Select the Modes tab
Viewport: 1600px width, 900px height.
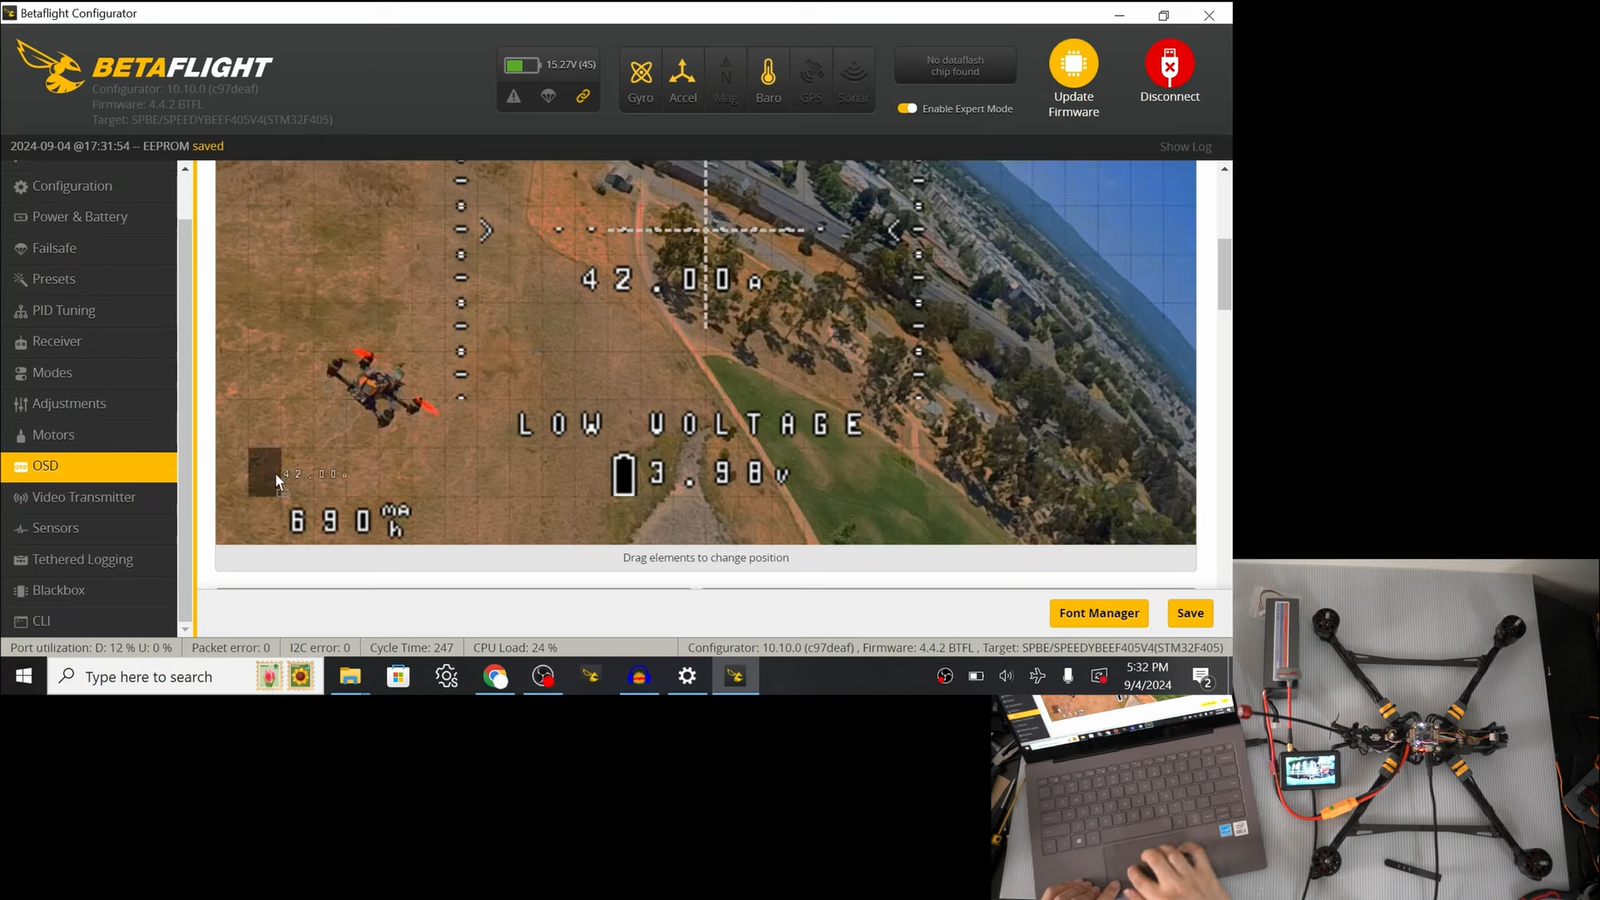(x=89, y=372)
